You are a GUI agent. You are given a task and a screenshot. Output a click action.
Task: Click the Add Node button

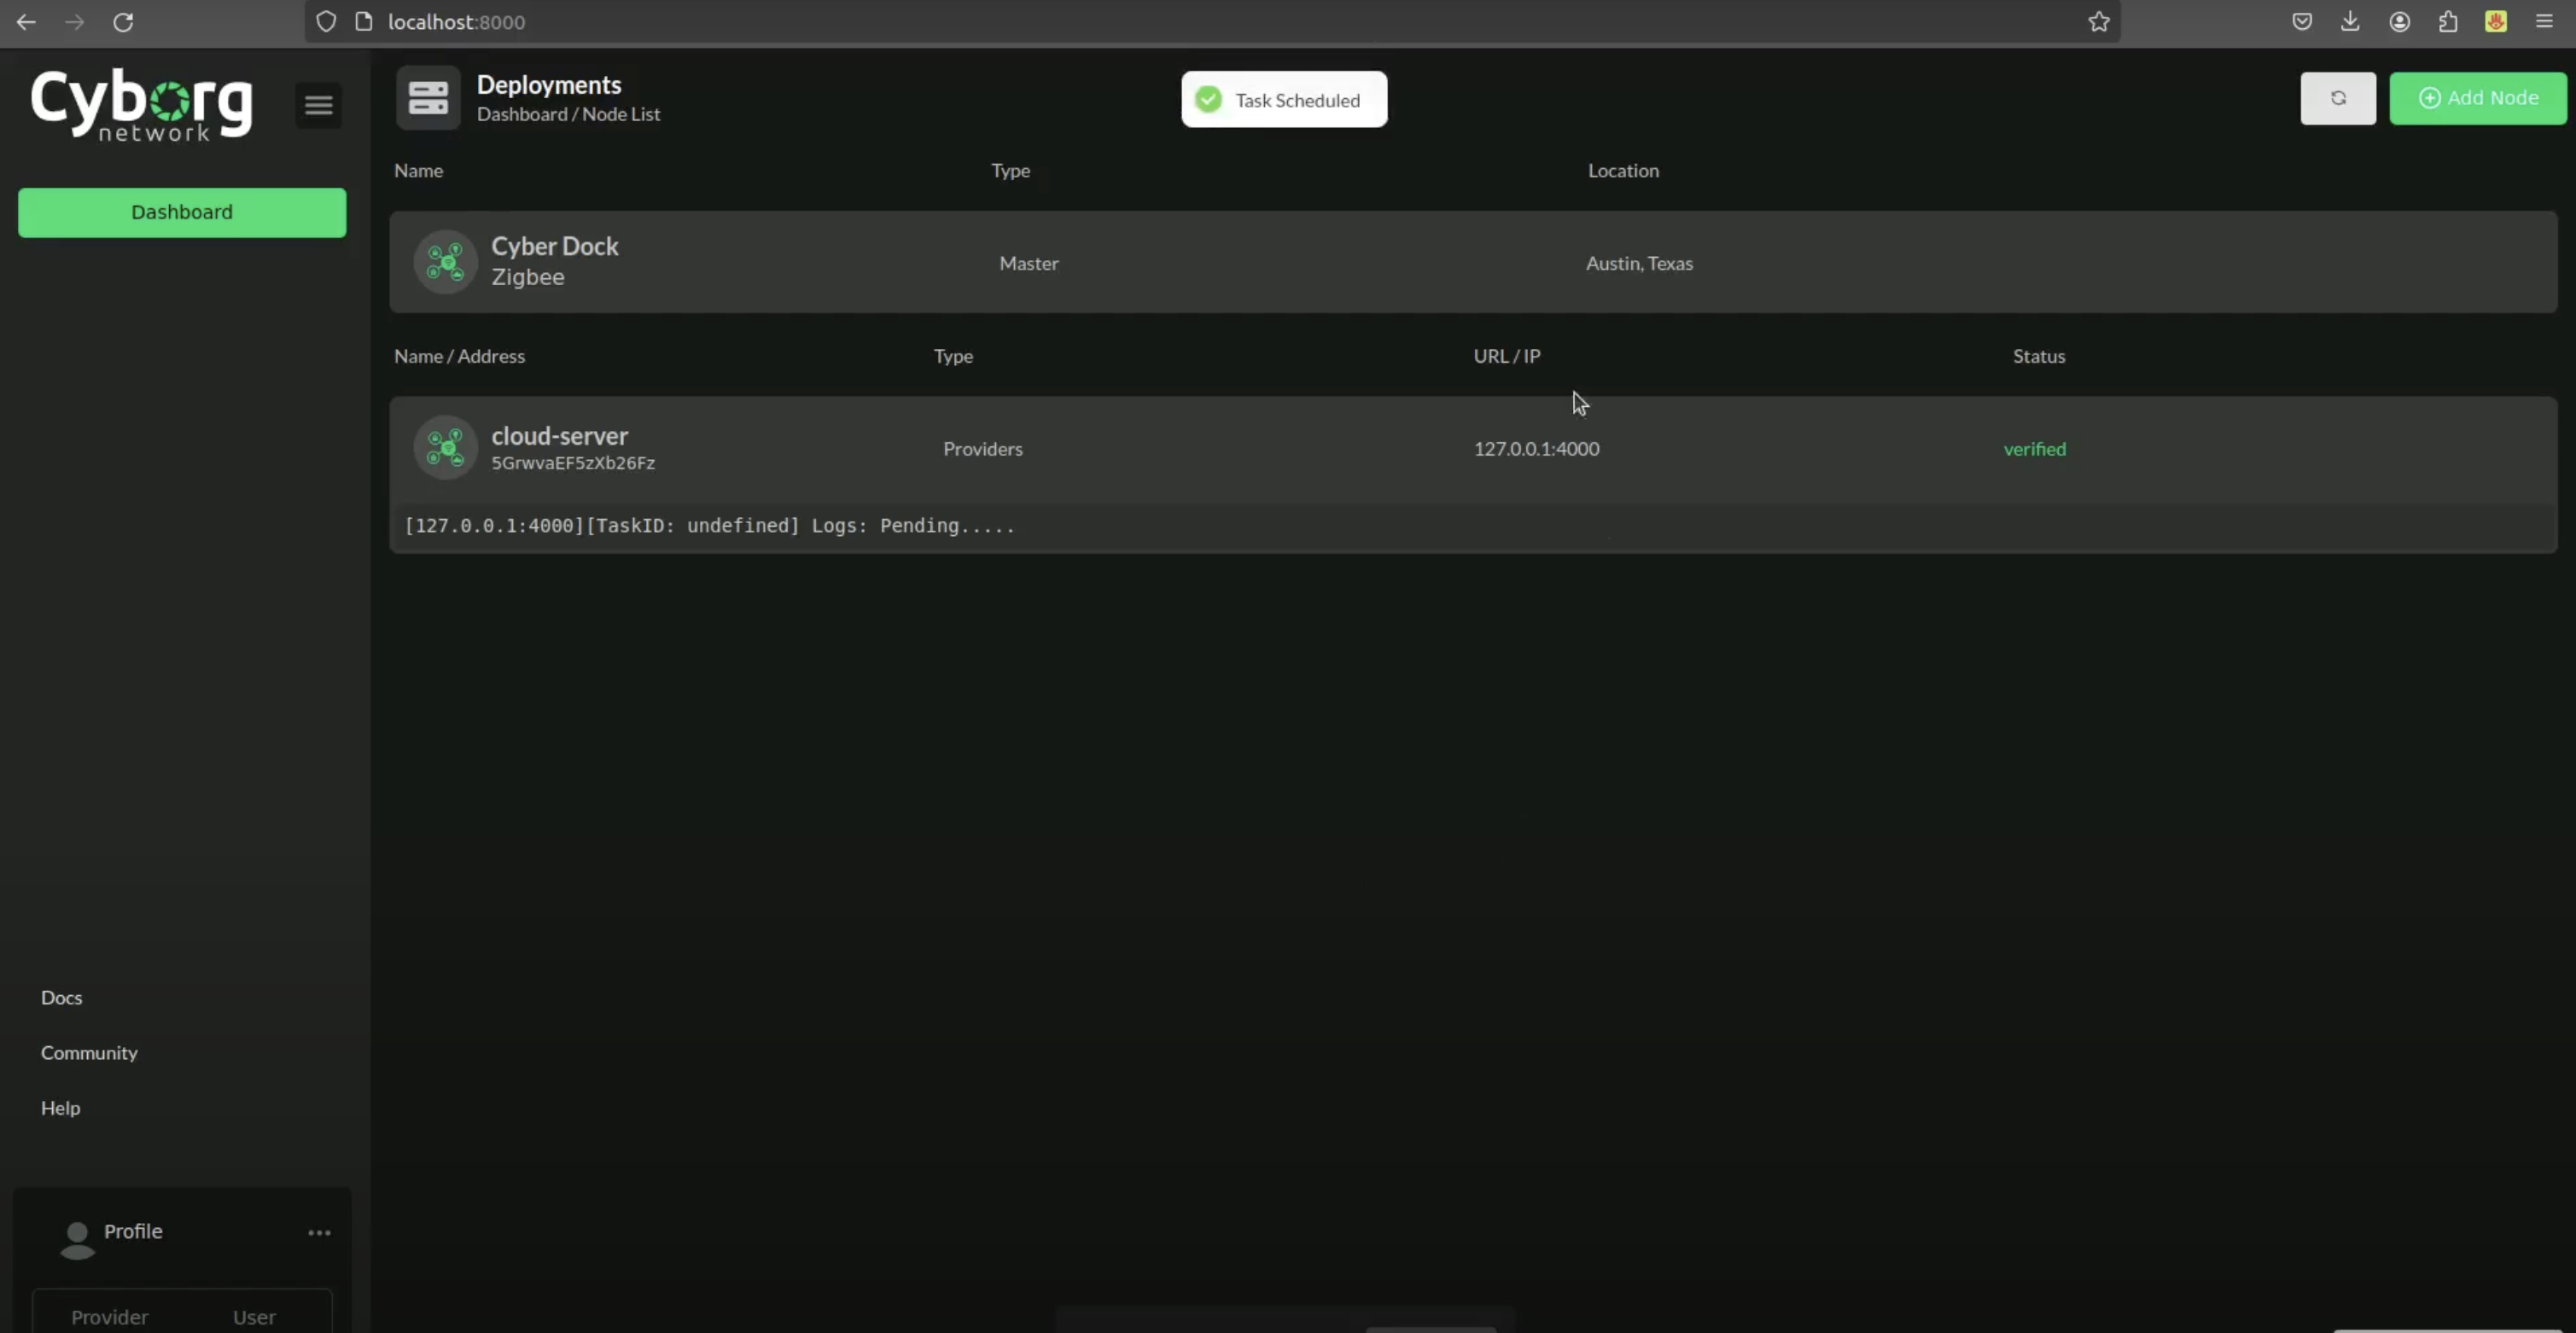point(2477,98)
